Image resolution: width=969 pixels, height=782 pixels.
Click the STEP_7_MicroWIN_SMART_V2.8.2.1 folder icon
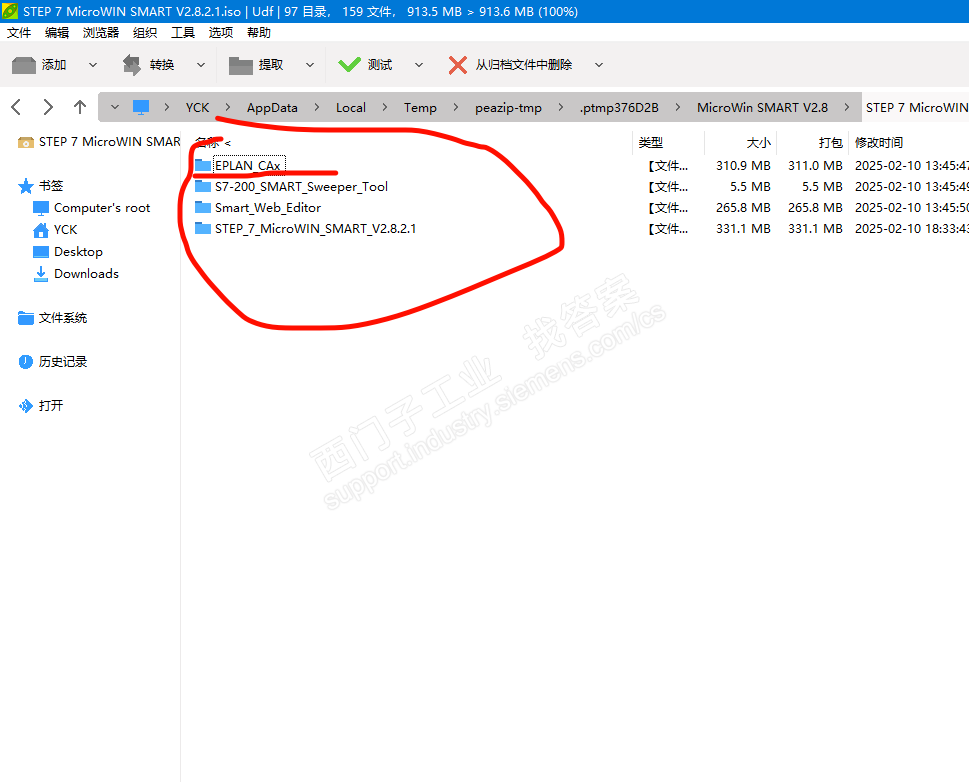click(x=203, y=228)
